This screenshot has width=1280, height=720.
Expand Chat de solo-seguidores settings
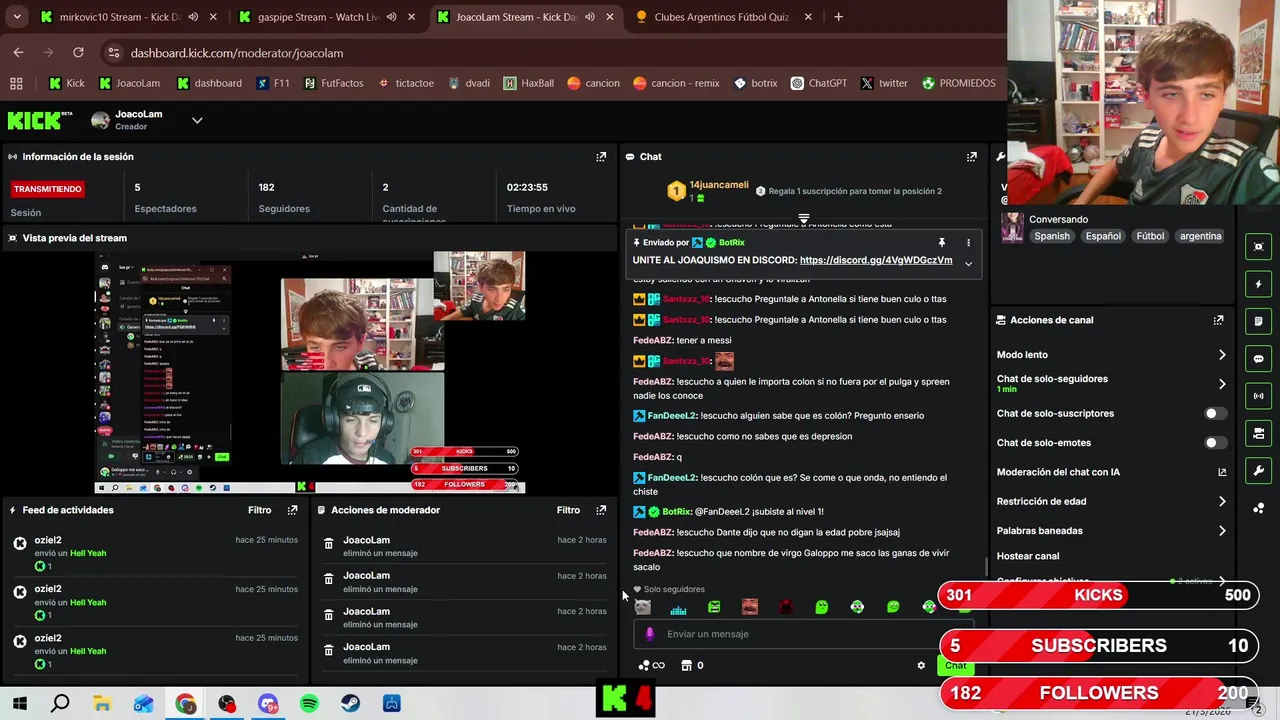[x=1221, y=384]
